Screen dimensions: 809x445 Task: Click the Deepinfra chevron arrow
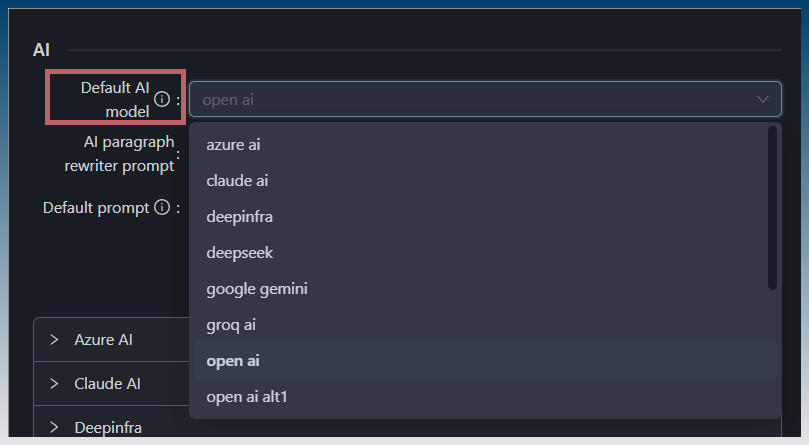click(54, 428)
